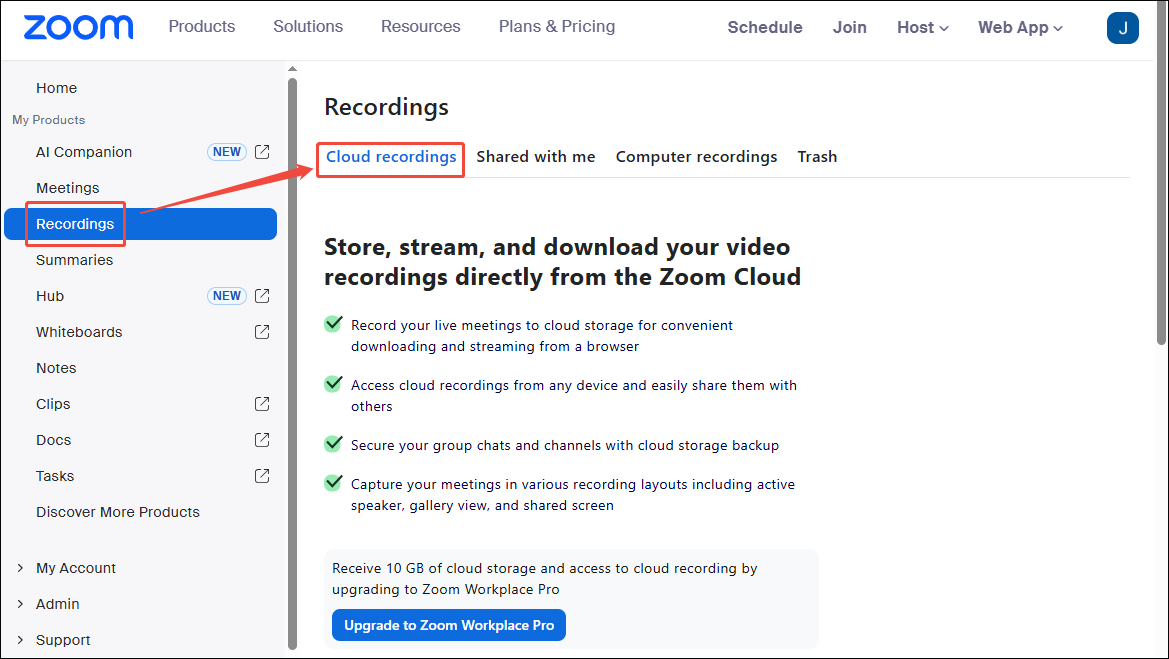1169x659 pixels.
Task: Click the external link icon beside Hub
Action: (x=261, y=295)
